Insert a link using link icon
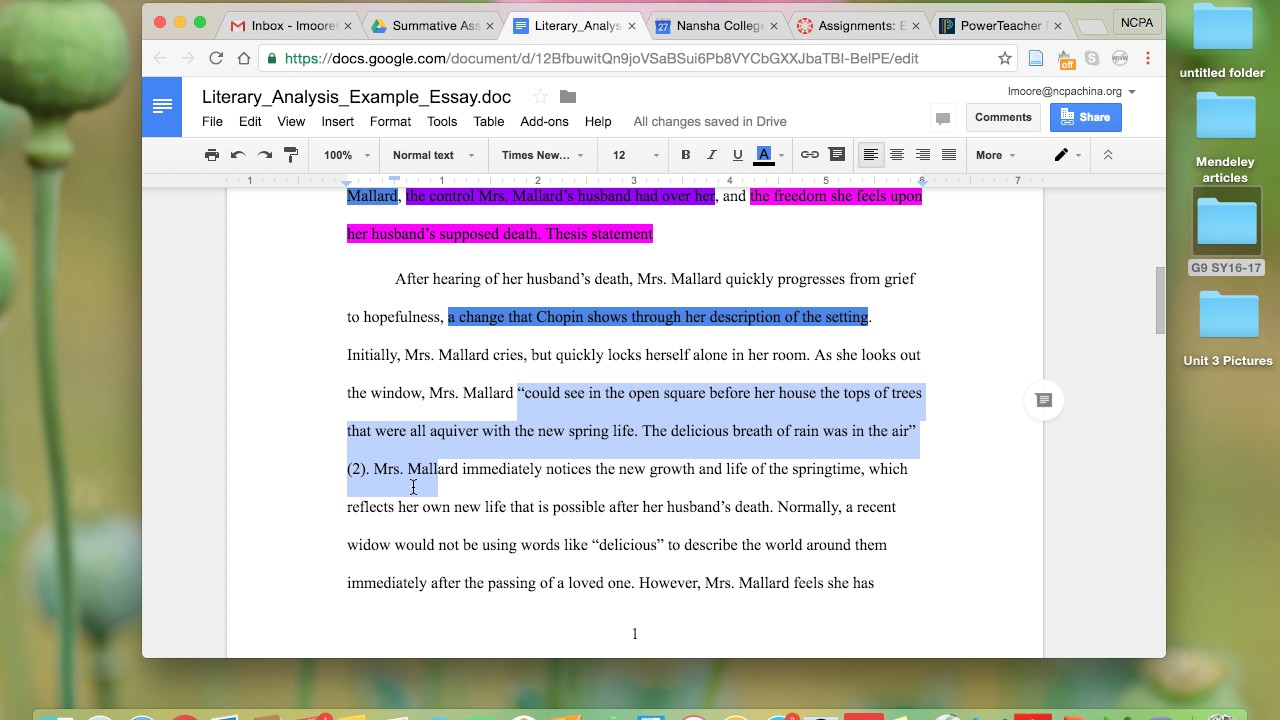 click(810, 155)
